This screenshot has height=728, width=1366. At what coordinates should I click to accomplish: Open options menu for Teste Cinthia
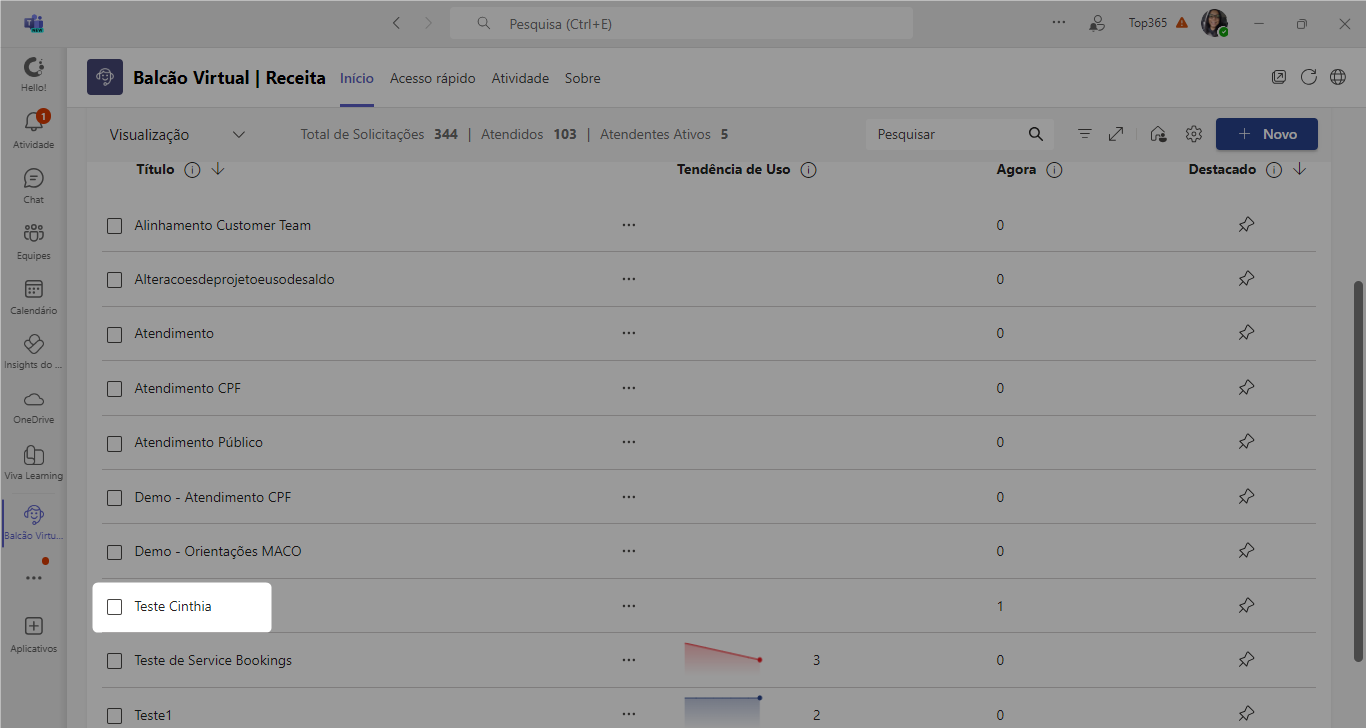[628, 606]
